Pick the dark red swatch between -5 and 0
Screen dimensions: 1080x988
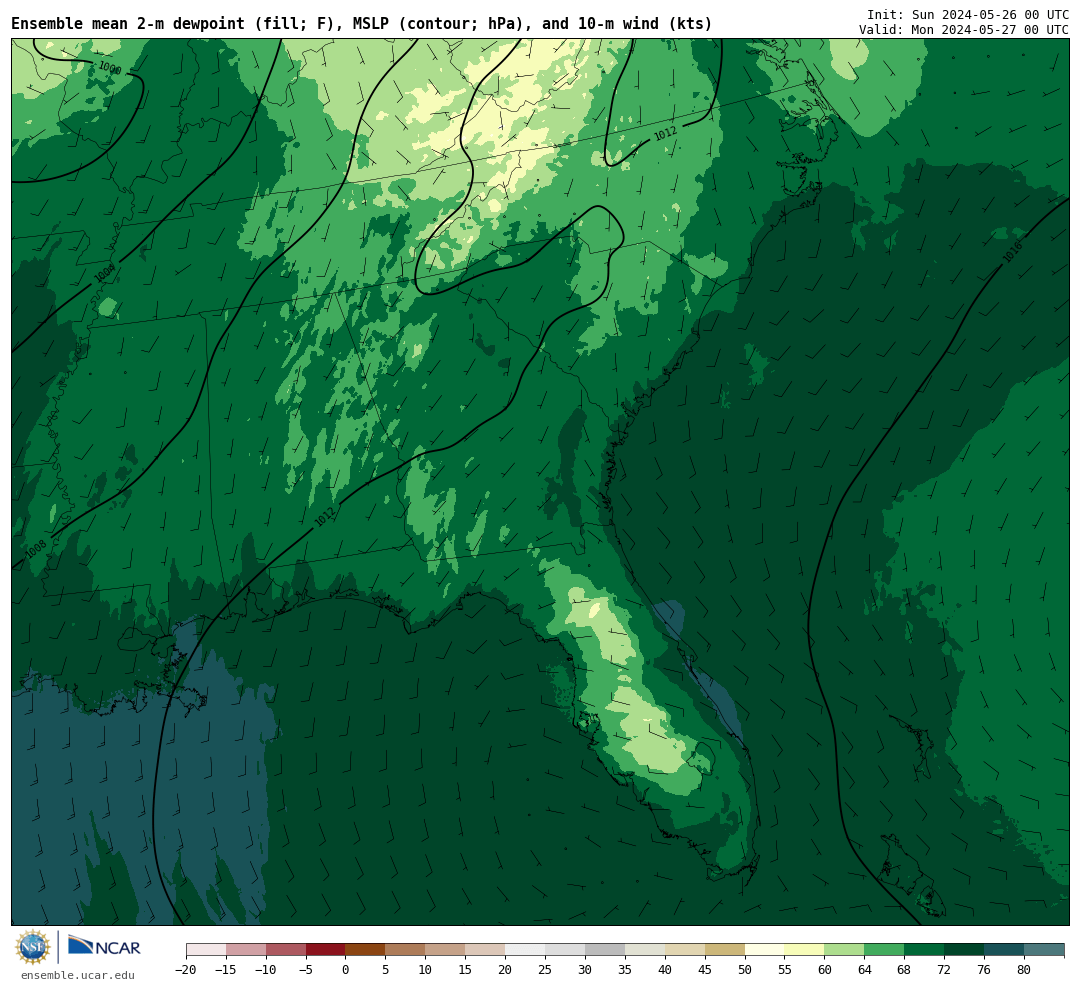326,949
